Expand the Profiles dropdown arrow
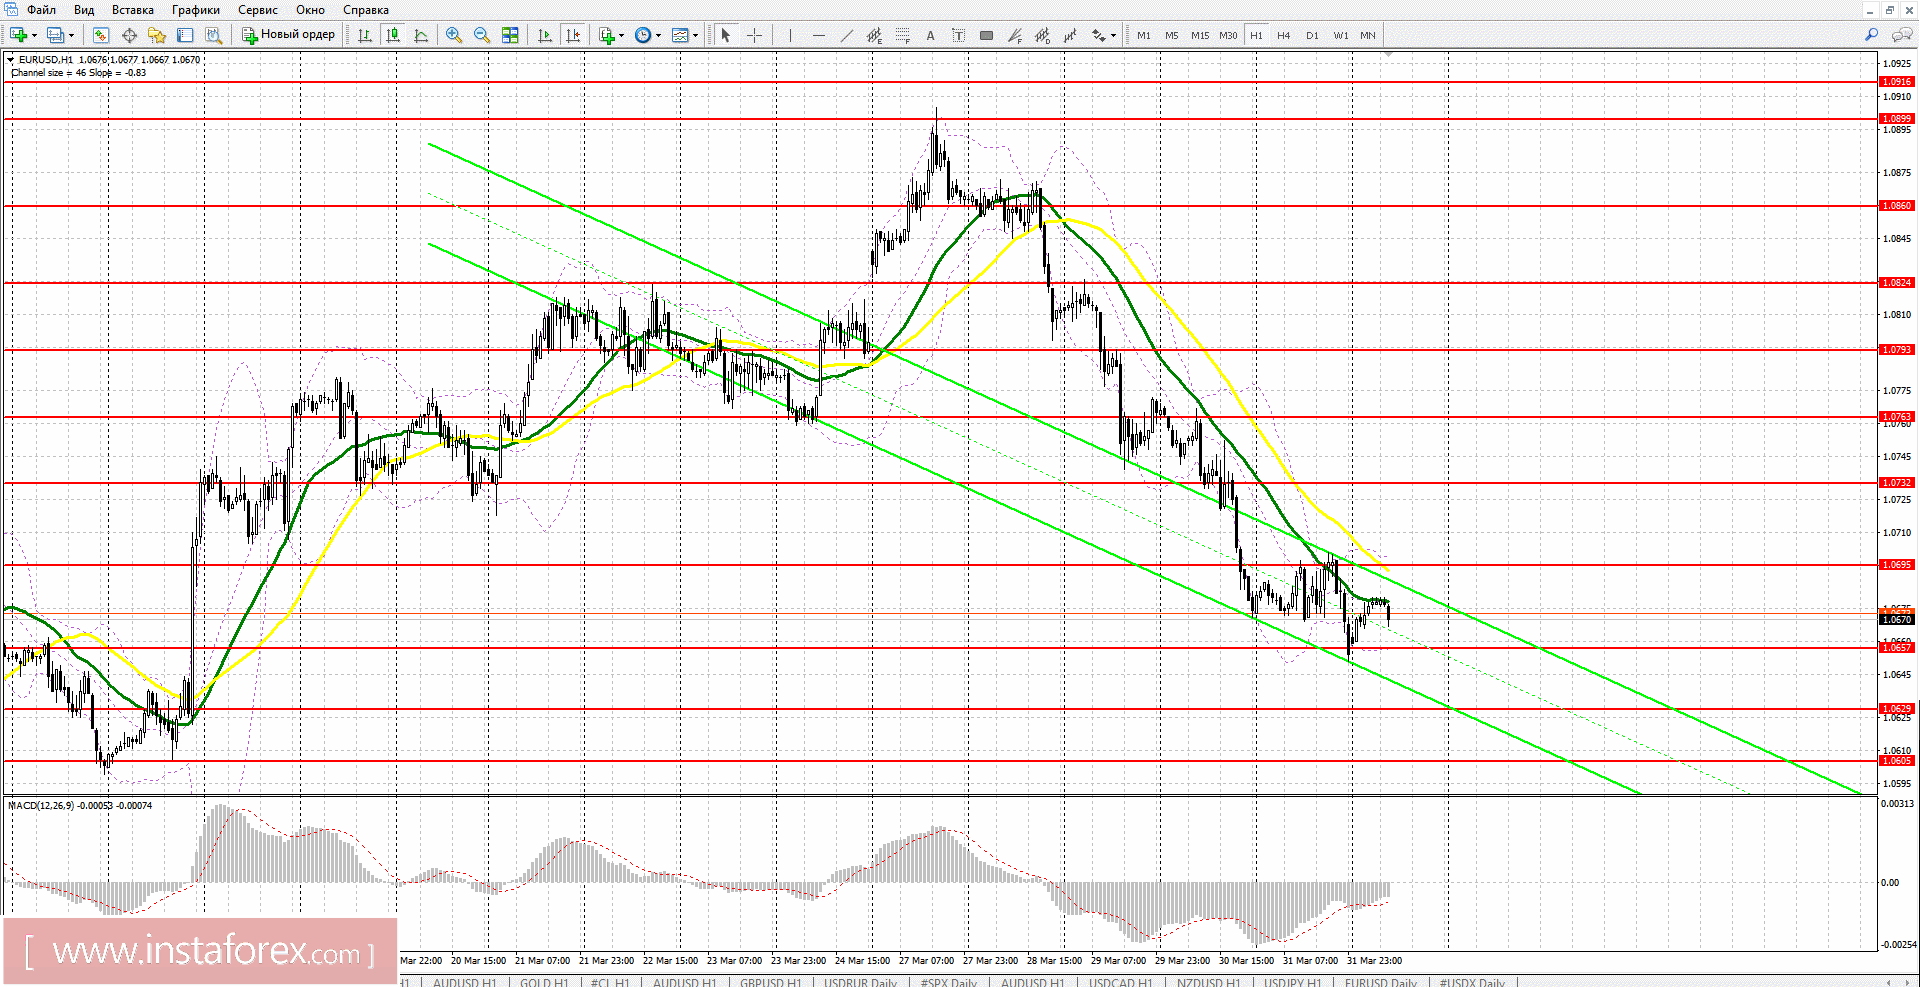The width and height of the screenshot is (1920, 987). coord(71,35)
